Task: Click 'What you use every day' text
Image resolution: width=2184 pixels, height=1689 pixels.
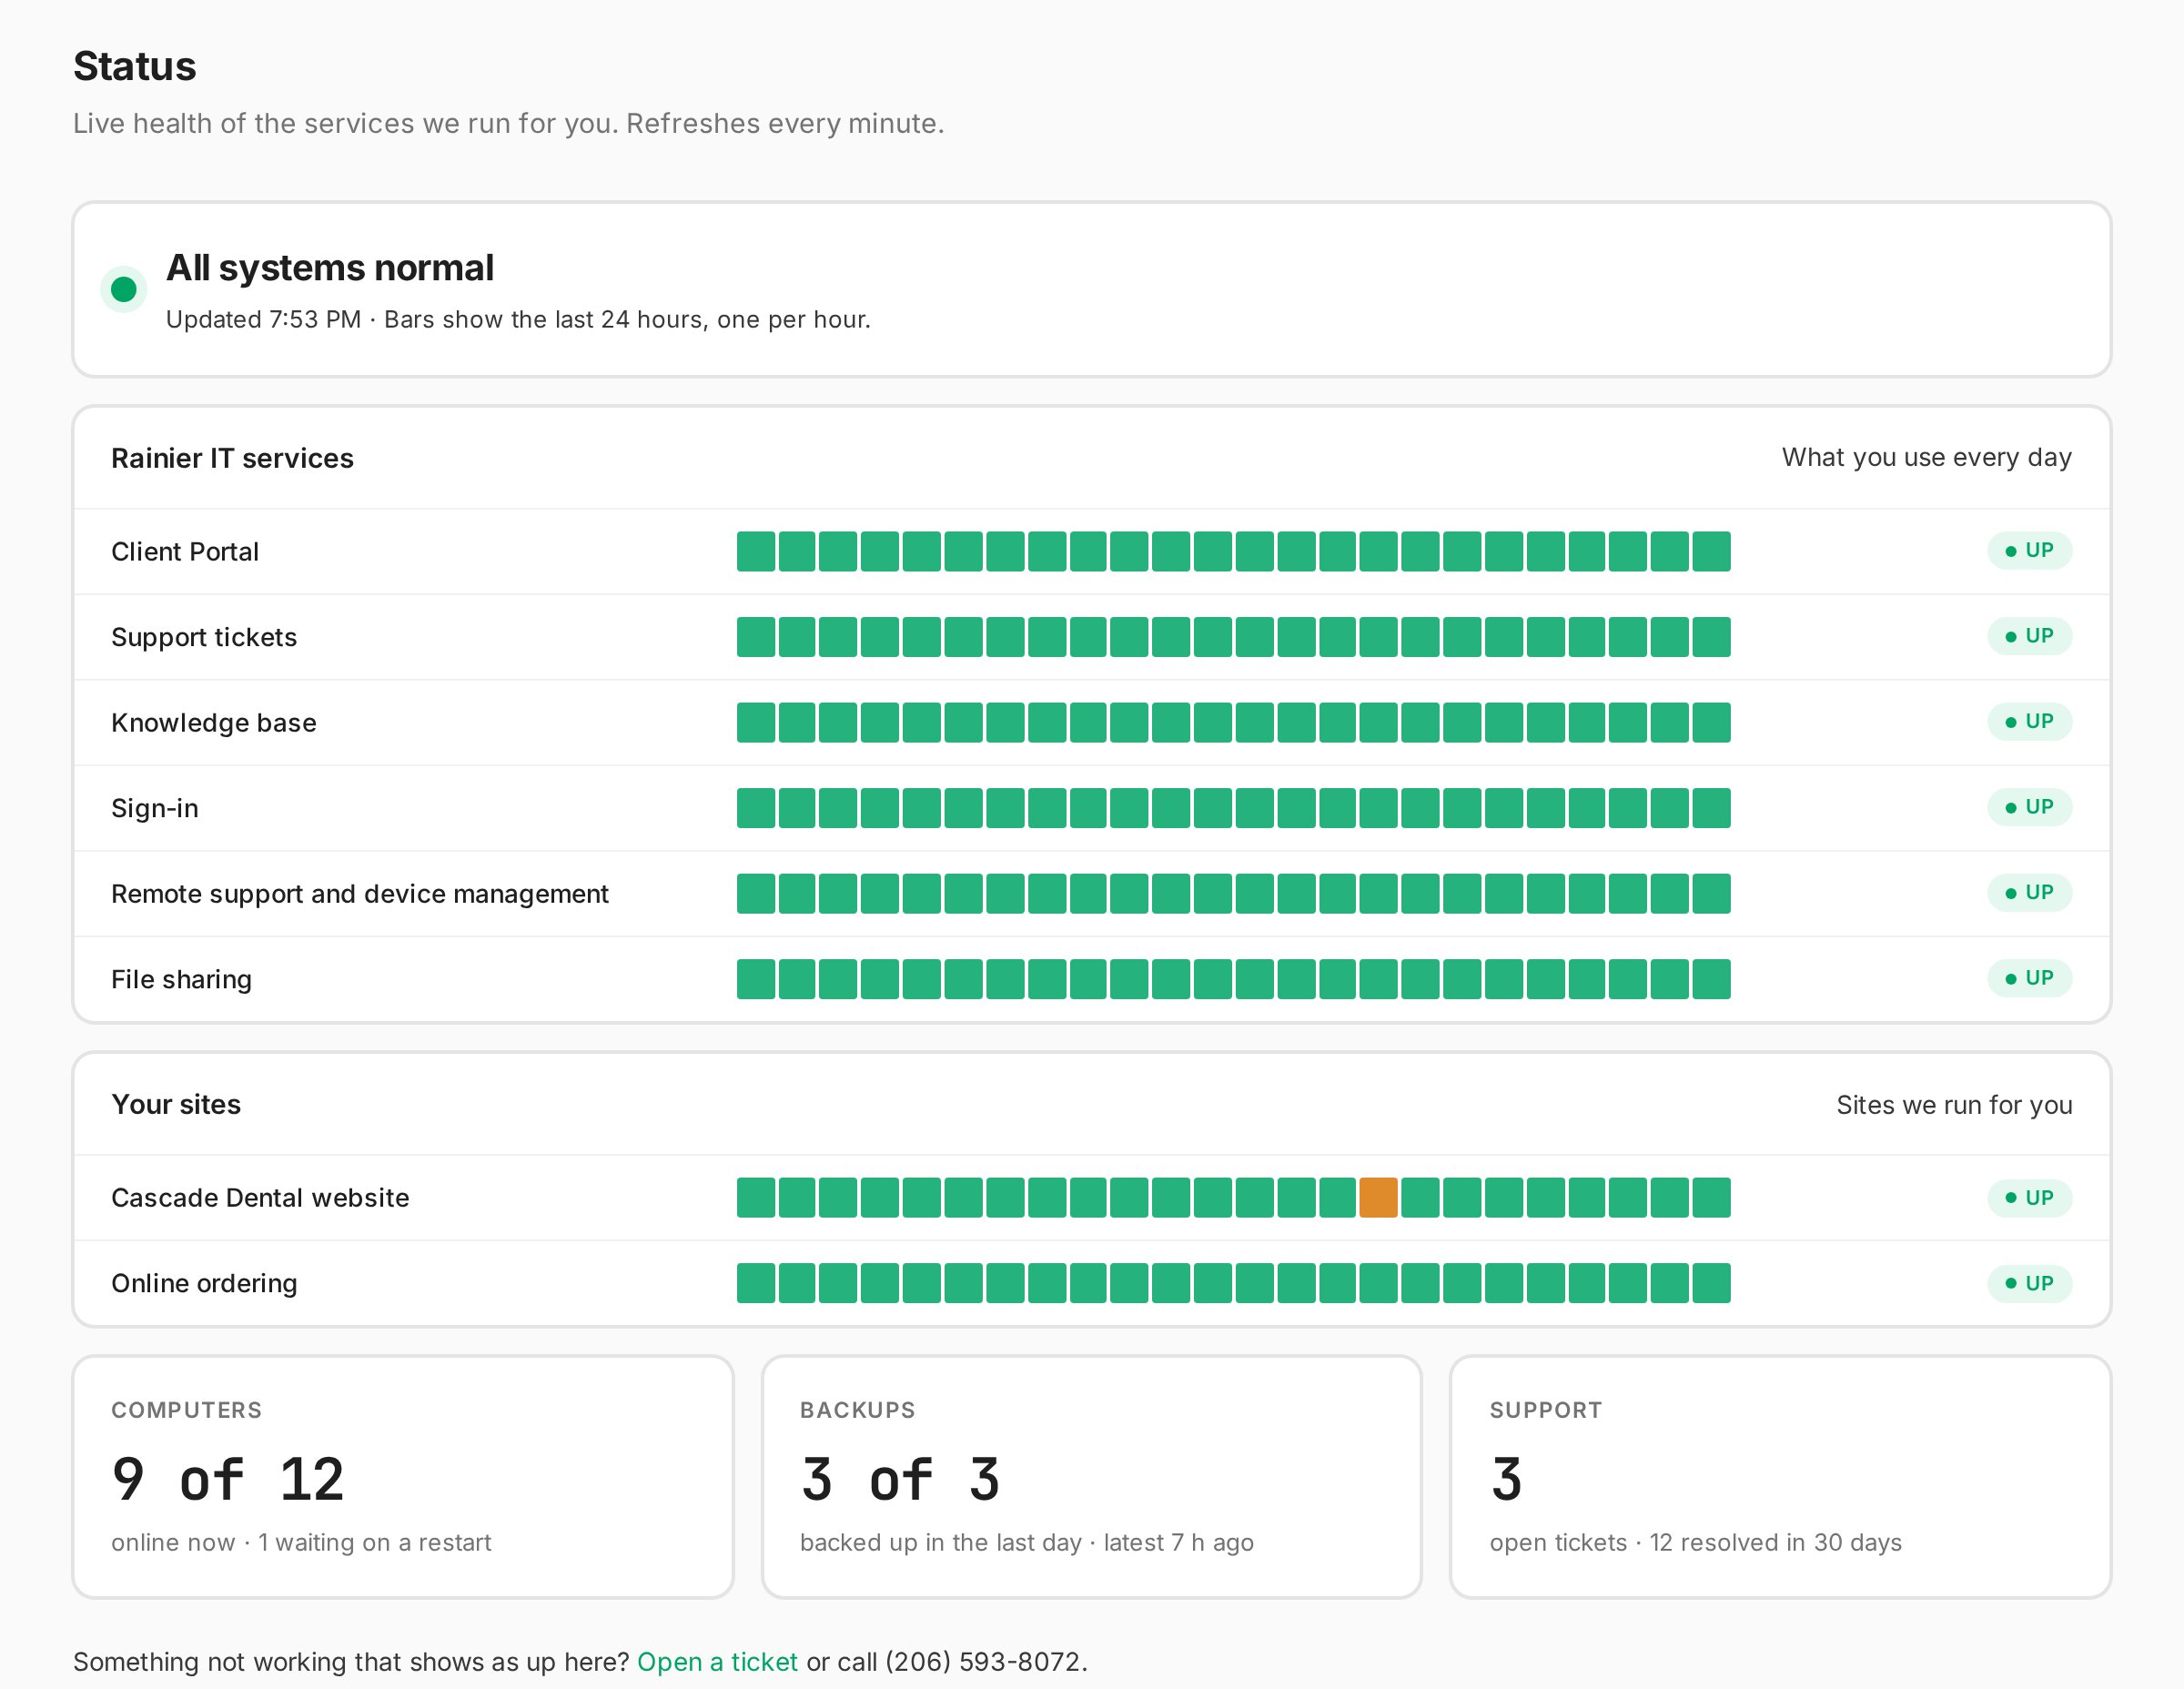Action: [1927, 457]
